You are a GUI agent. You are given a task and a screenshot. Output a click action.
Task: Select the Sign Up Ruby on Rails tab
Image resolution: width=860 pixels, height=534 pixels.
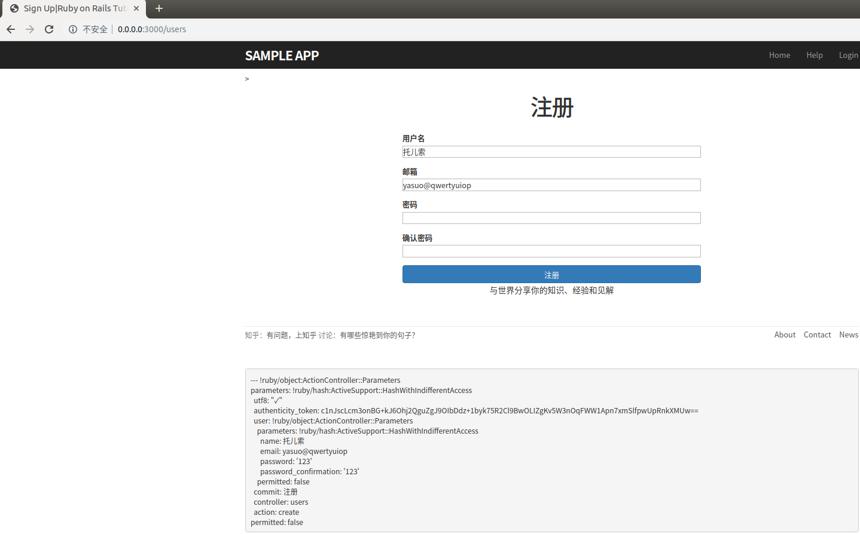(x=73, y=9)
